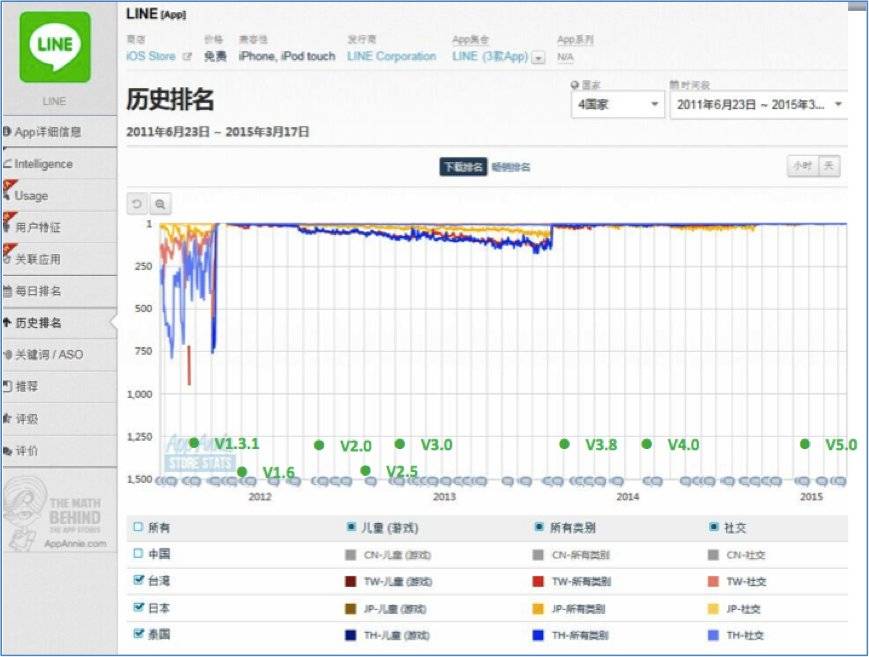
Task: Click the V4.0 version marker dot
Action: (x=646, y=444)
